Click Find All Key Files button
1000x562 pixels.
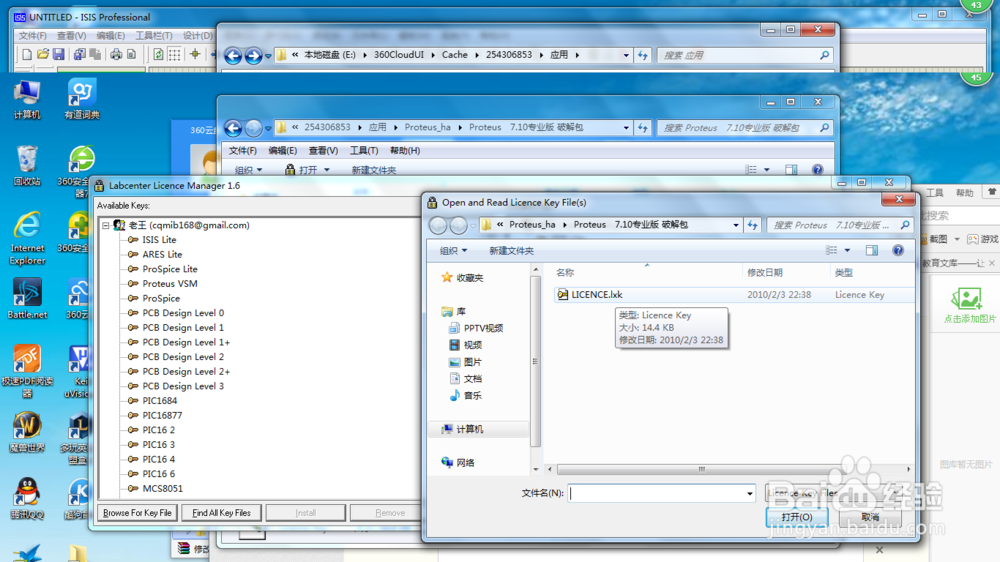[x=221, y=513]
